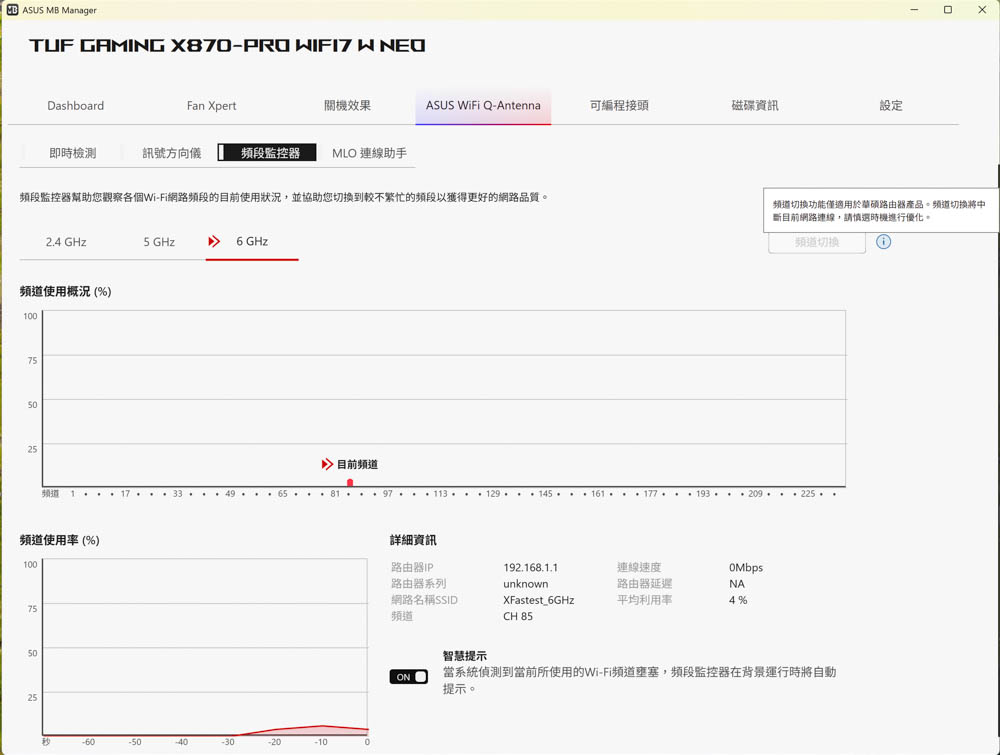The width and height of the screenshot is (1000, 755).
Task: Switch to the Fan Xpert tab
Action: click(212, 106)
